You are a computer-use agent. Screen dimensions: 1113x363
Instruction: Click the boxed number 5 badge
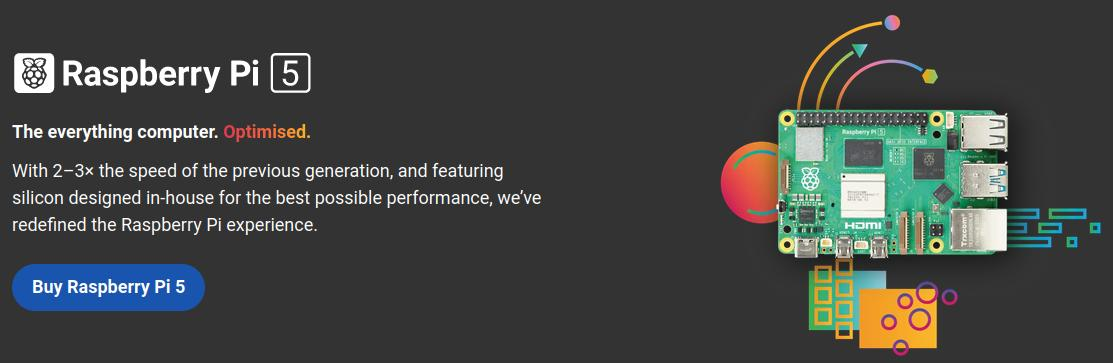click(x=290, y=73)
